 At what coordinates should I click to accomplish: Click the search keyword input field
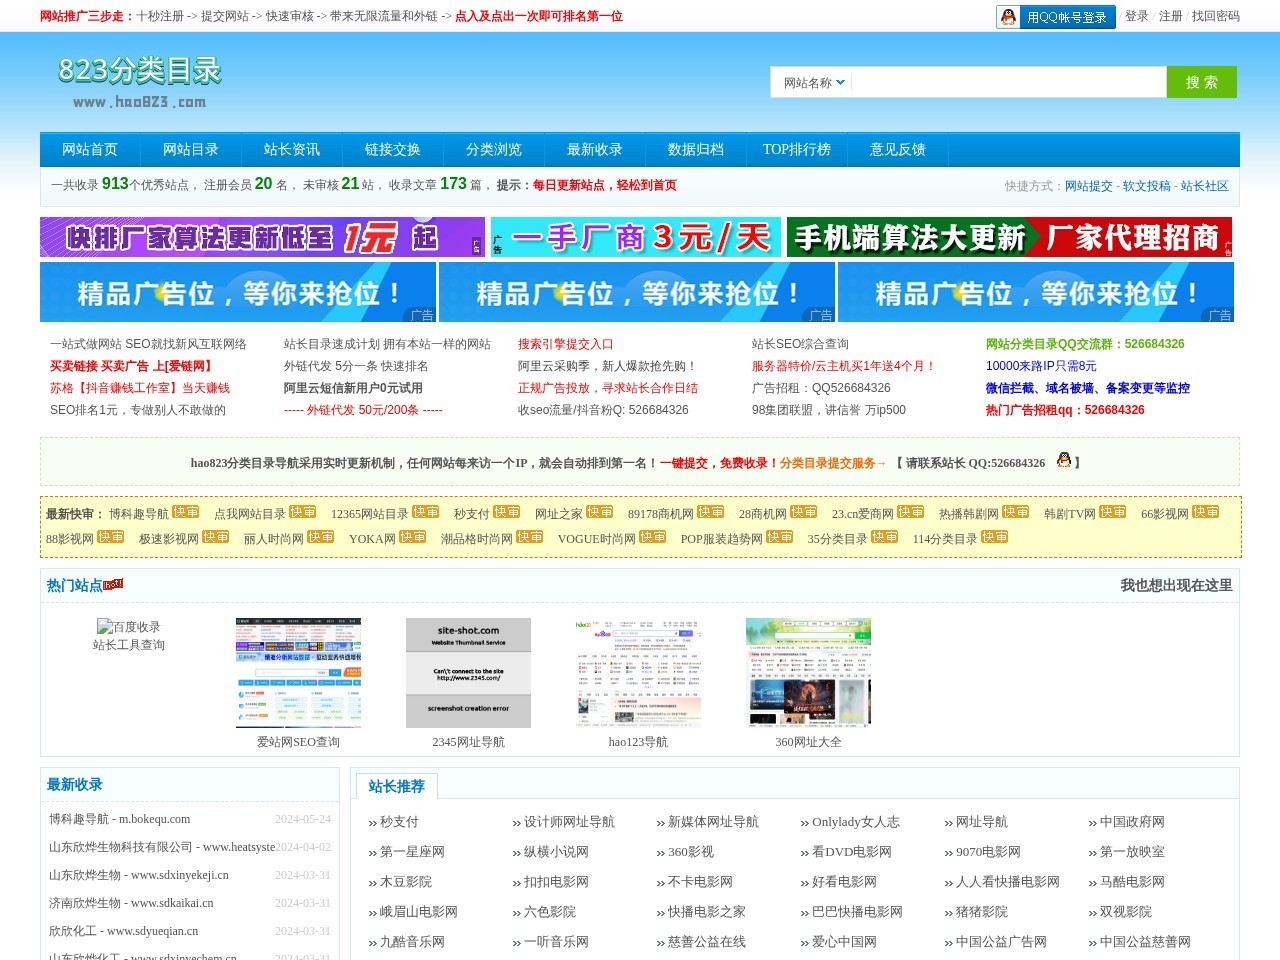1009,82
